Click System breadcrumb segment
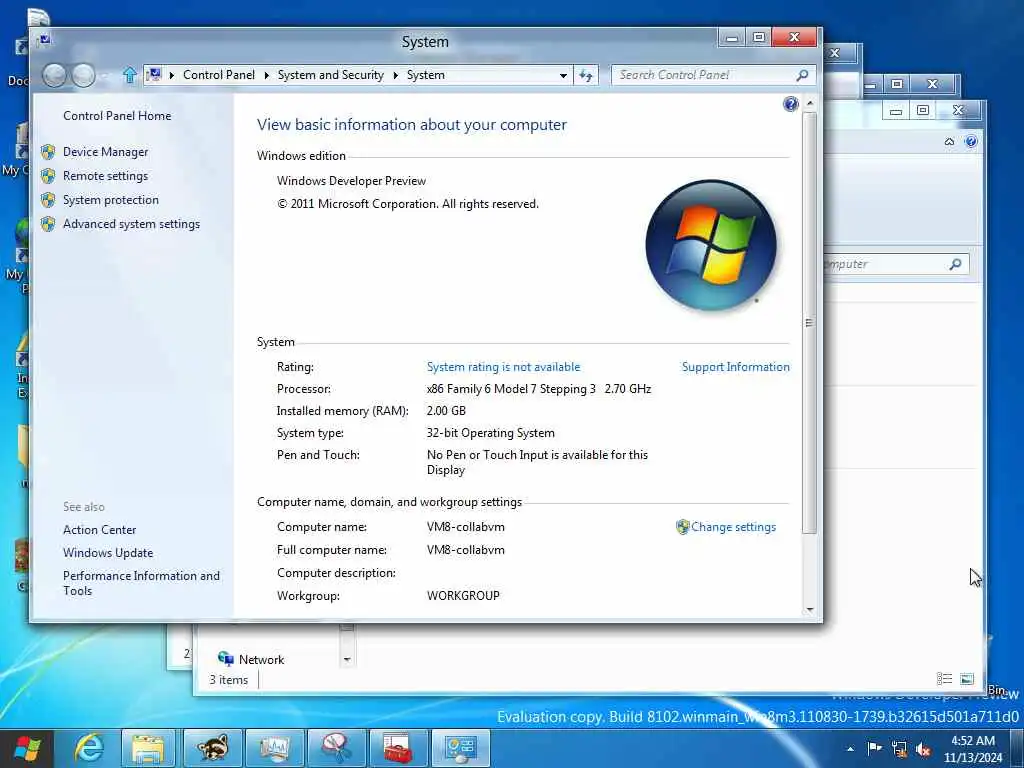 (x=426, y=75)
